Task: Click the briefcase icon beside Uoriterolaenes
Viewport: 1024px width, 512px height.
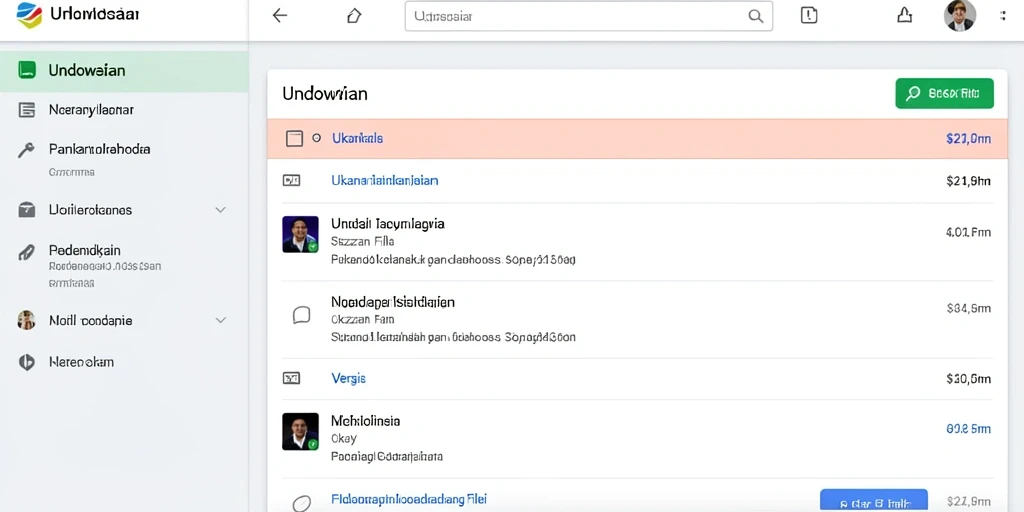Action: tap(27, 210)
